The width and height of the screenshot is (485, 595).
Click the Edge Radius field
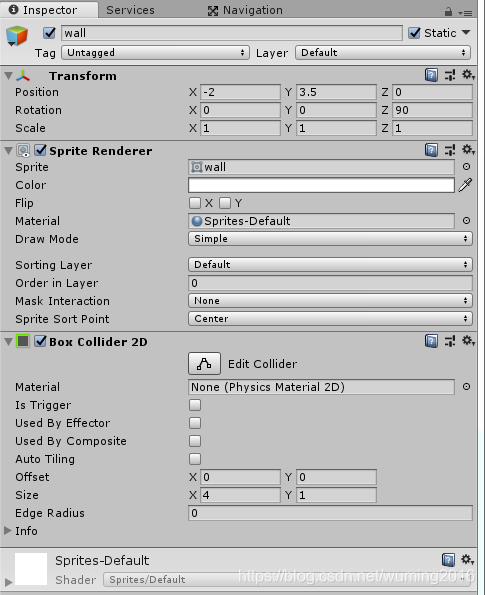coord(330,513)
